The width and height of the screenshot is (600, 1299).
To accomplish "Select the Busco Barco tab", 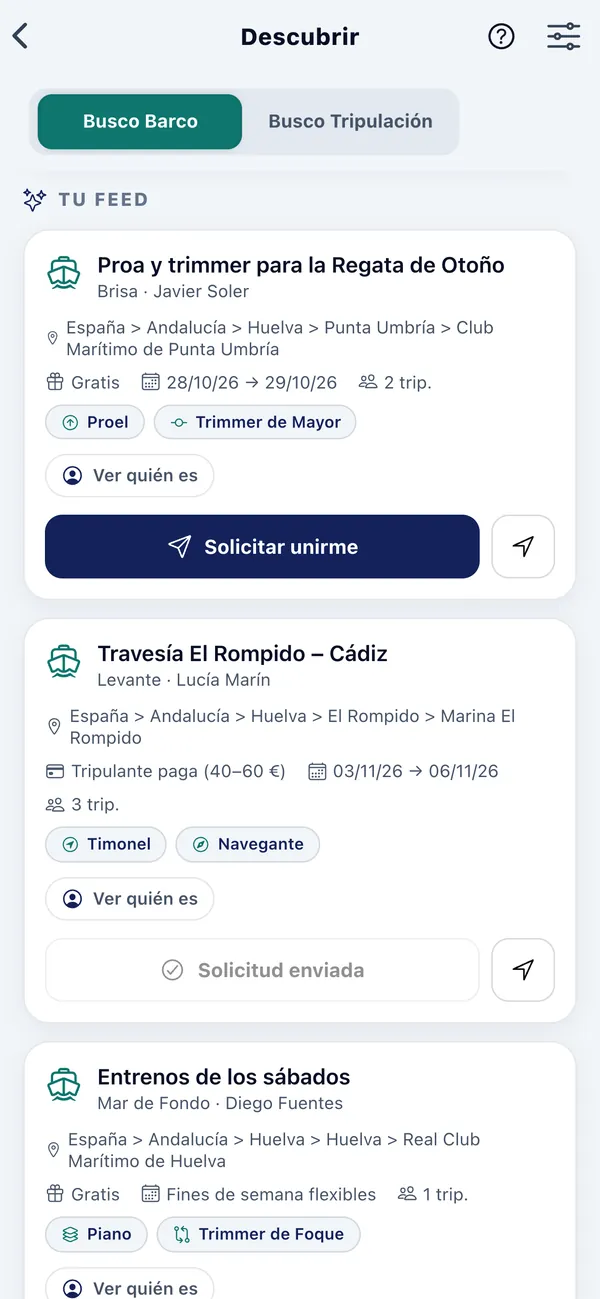I will tap(140, 122).
